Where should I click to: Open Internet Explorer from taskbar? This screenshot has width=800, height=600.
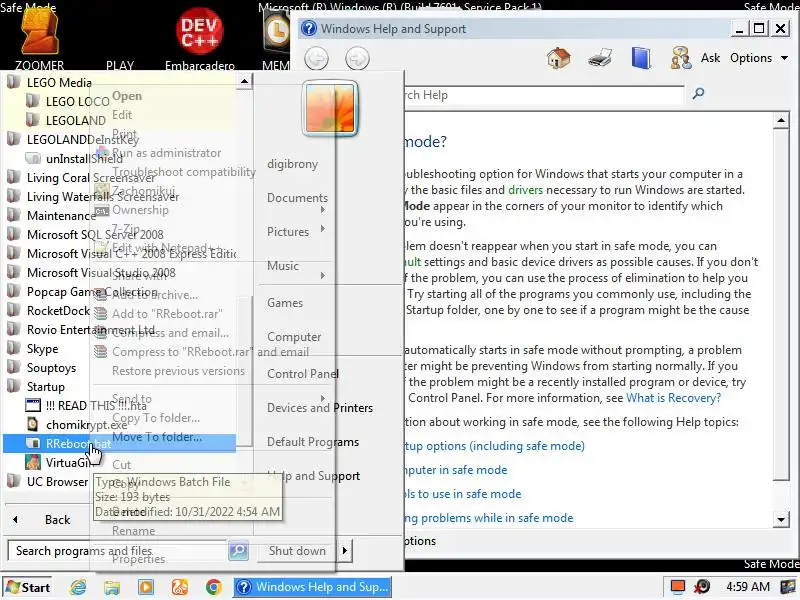pos(79,587)
